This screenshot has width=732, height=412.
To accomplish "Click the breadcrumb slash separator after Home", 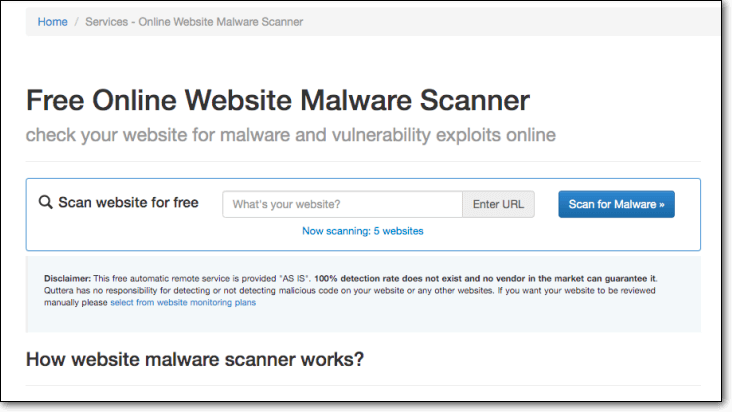I will 77,22.
